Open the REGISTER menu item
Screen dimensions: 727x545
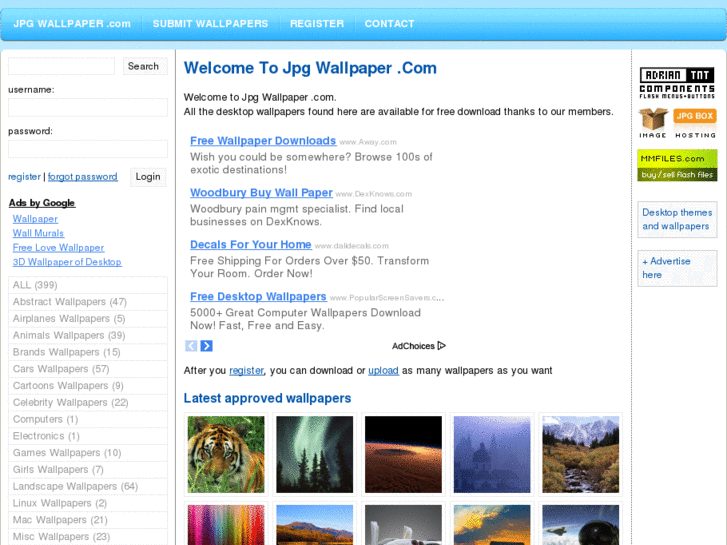tap(317, 24)
